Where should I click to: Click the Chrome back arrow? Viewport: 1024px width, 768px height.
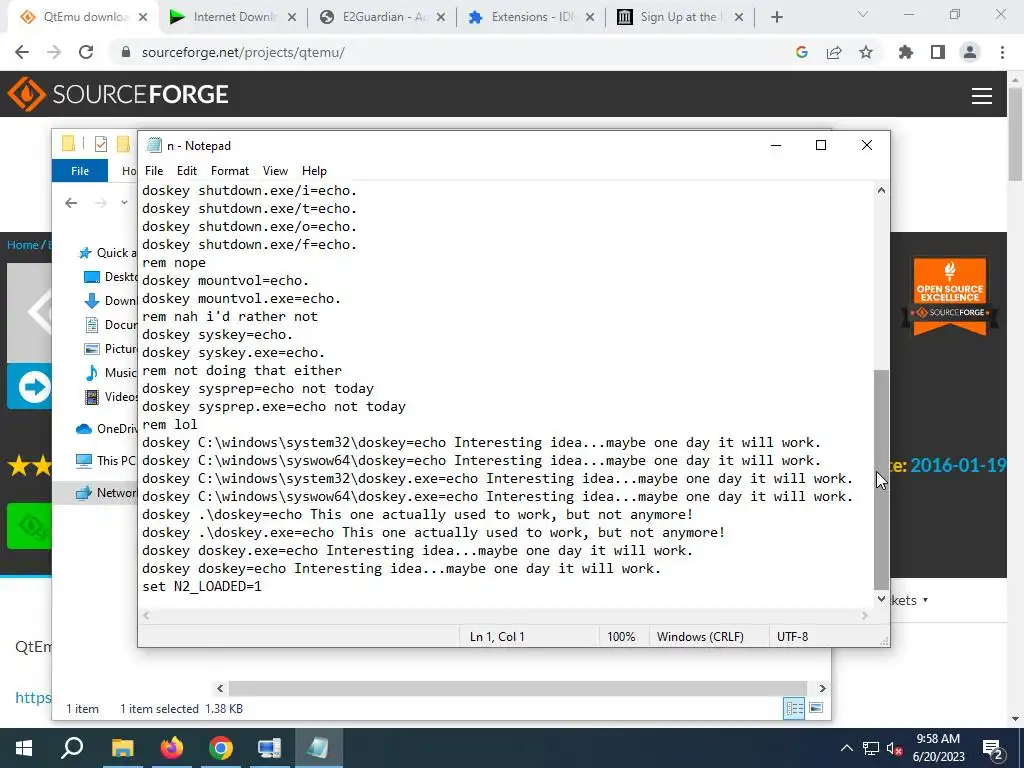[22, 52]
